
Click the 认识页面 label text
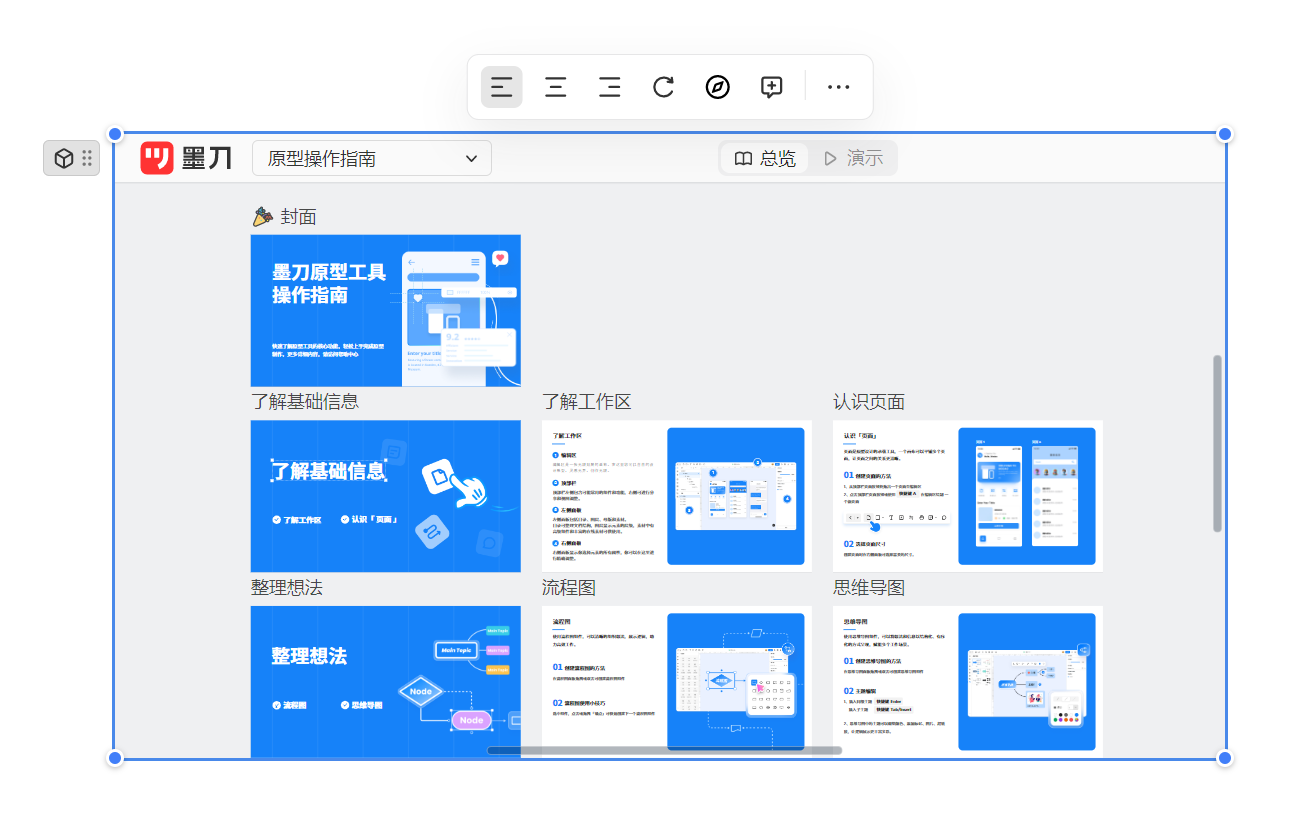(x=869, y=402)
